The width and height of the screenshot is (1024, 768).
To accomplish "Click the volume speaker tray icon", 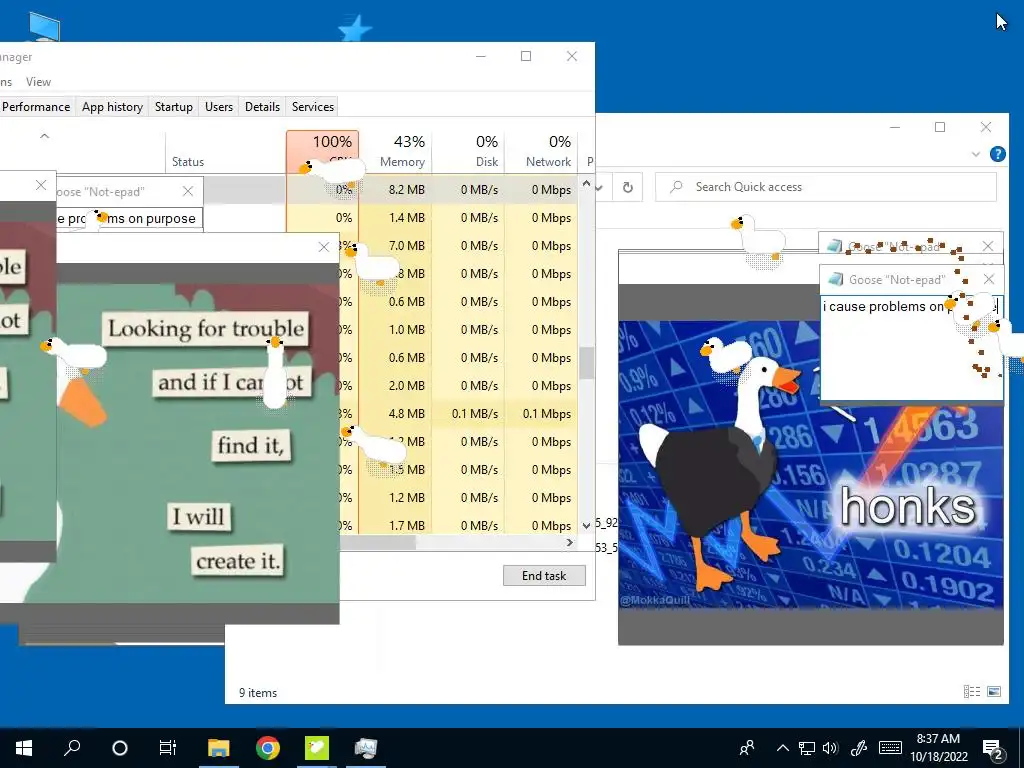I will pos(830,748).
